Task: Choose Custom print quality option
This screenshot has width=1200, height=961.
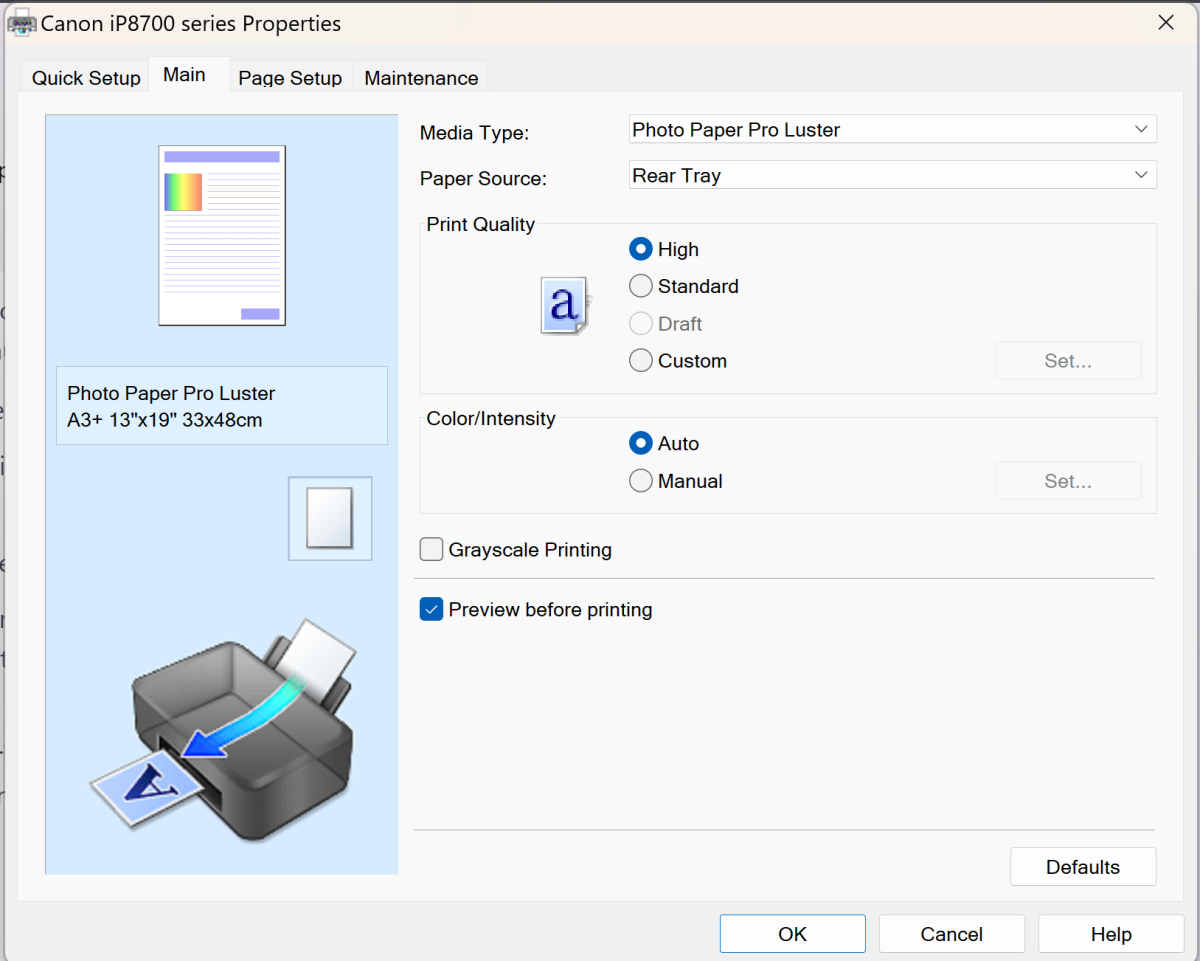Action: pos(641,361)
